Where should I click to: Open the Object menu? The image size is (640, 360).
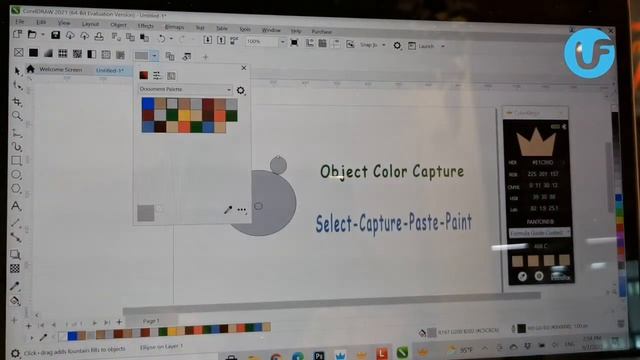(x=118, y=25)
